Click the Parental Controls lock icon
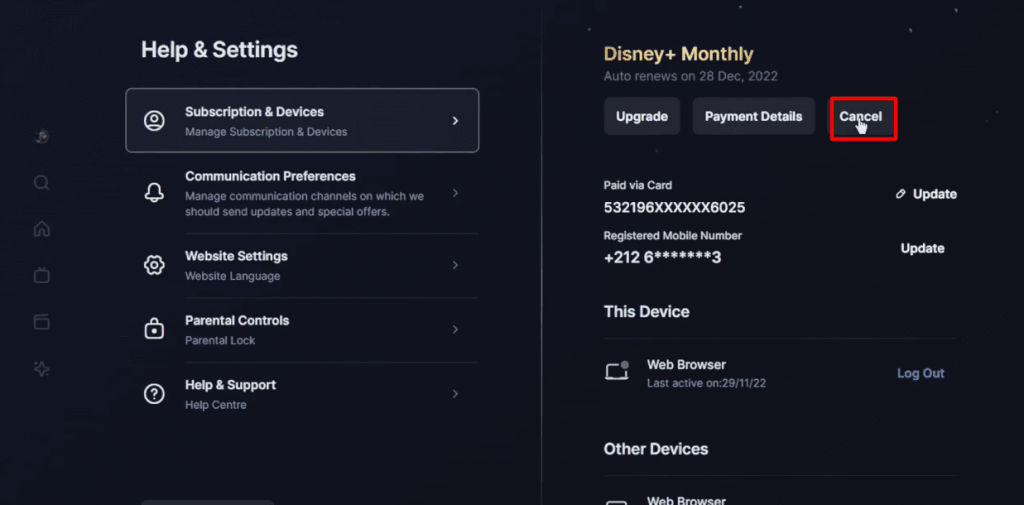The width and height of the screenshot is (1024, 505). 154,329
